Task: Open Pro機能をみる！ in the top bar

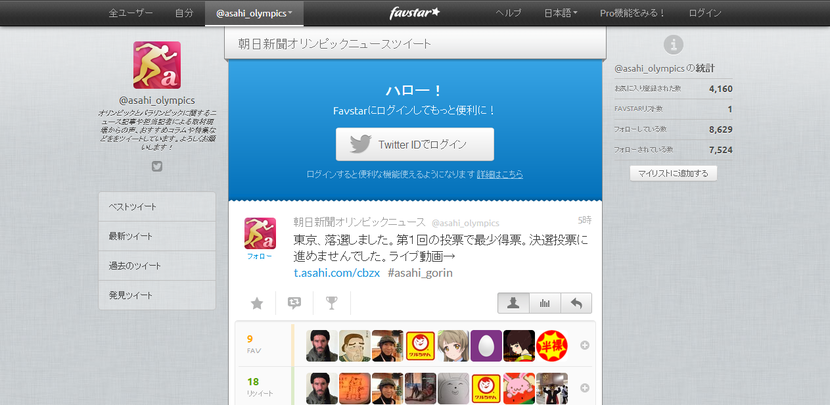Action: click(633, 13)
